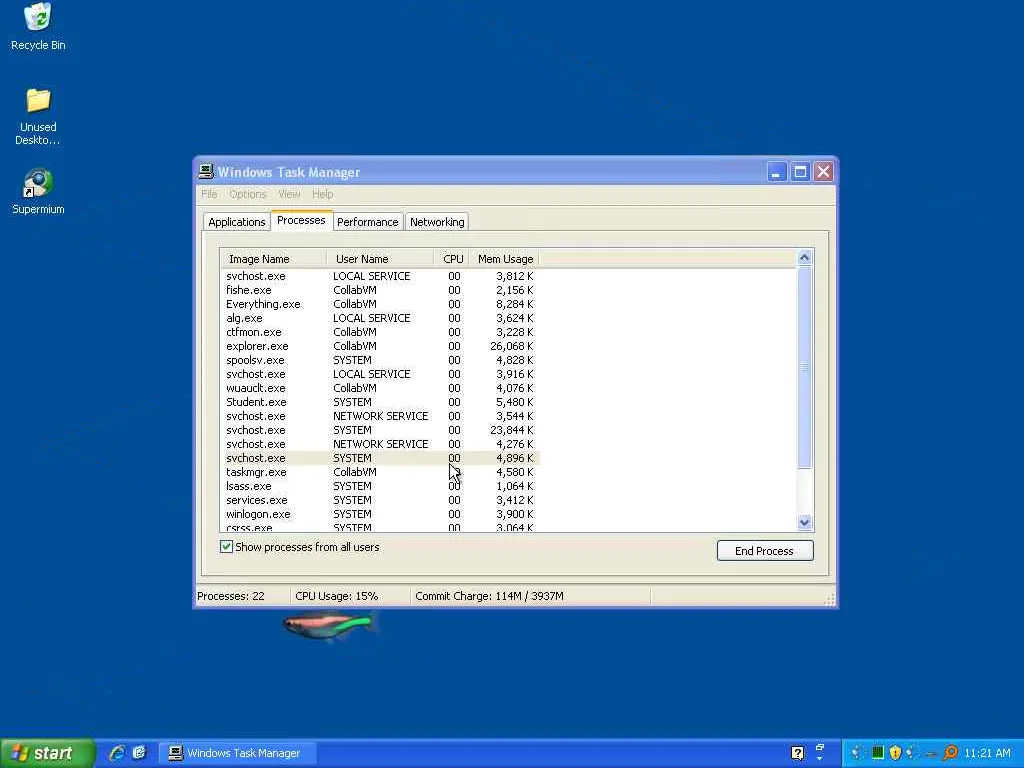Close the Windows Task Manager window
This screenshot has height=768, width=1024.
824,172
